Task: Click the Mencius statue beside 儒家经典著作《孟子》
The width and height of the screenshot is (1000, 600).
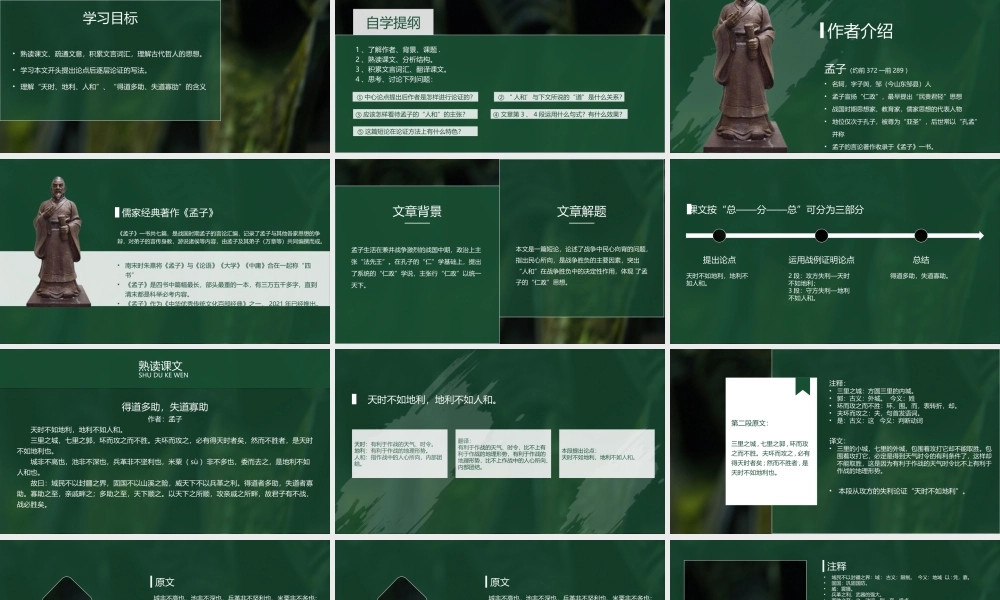Action: (x=57, y=241)
